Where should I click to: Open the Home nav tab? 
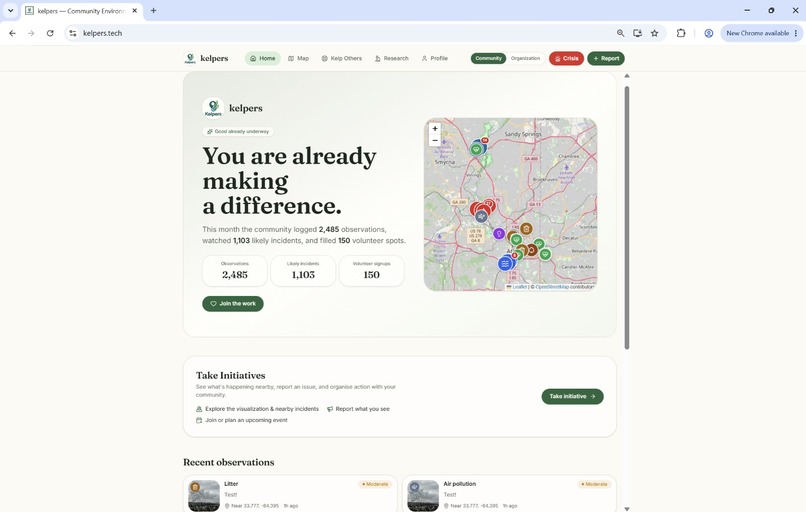tap(263, 59)
